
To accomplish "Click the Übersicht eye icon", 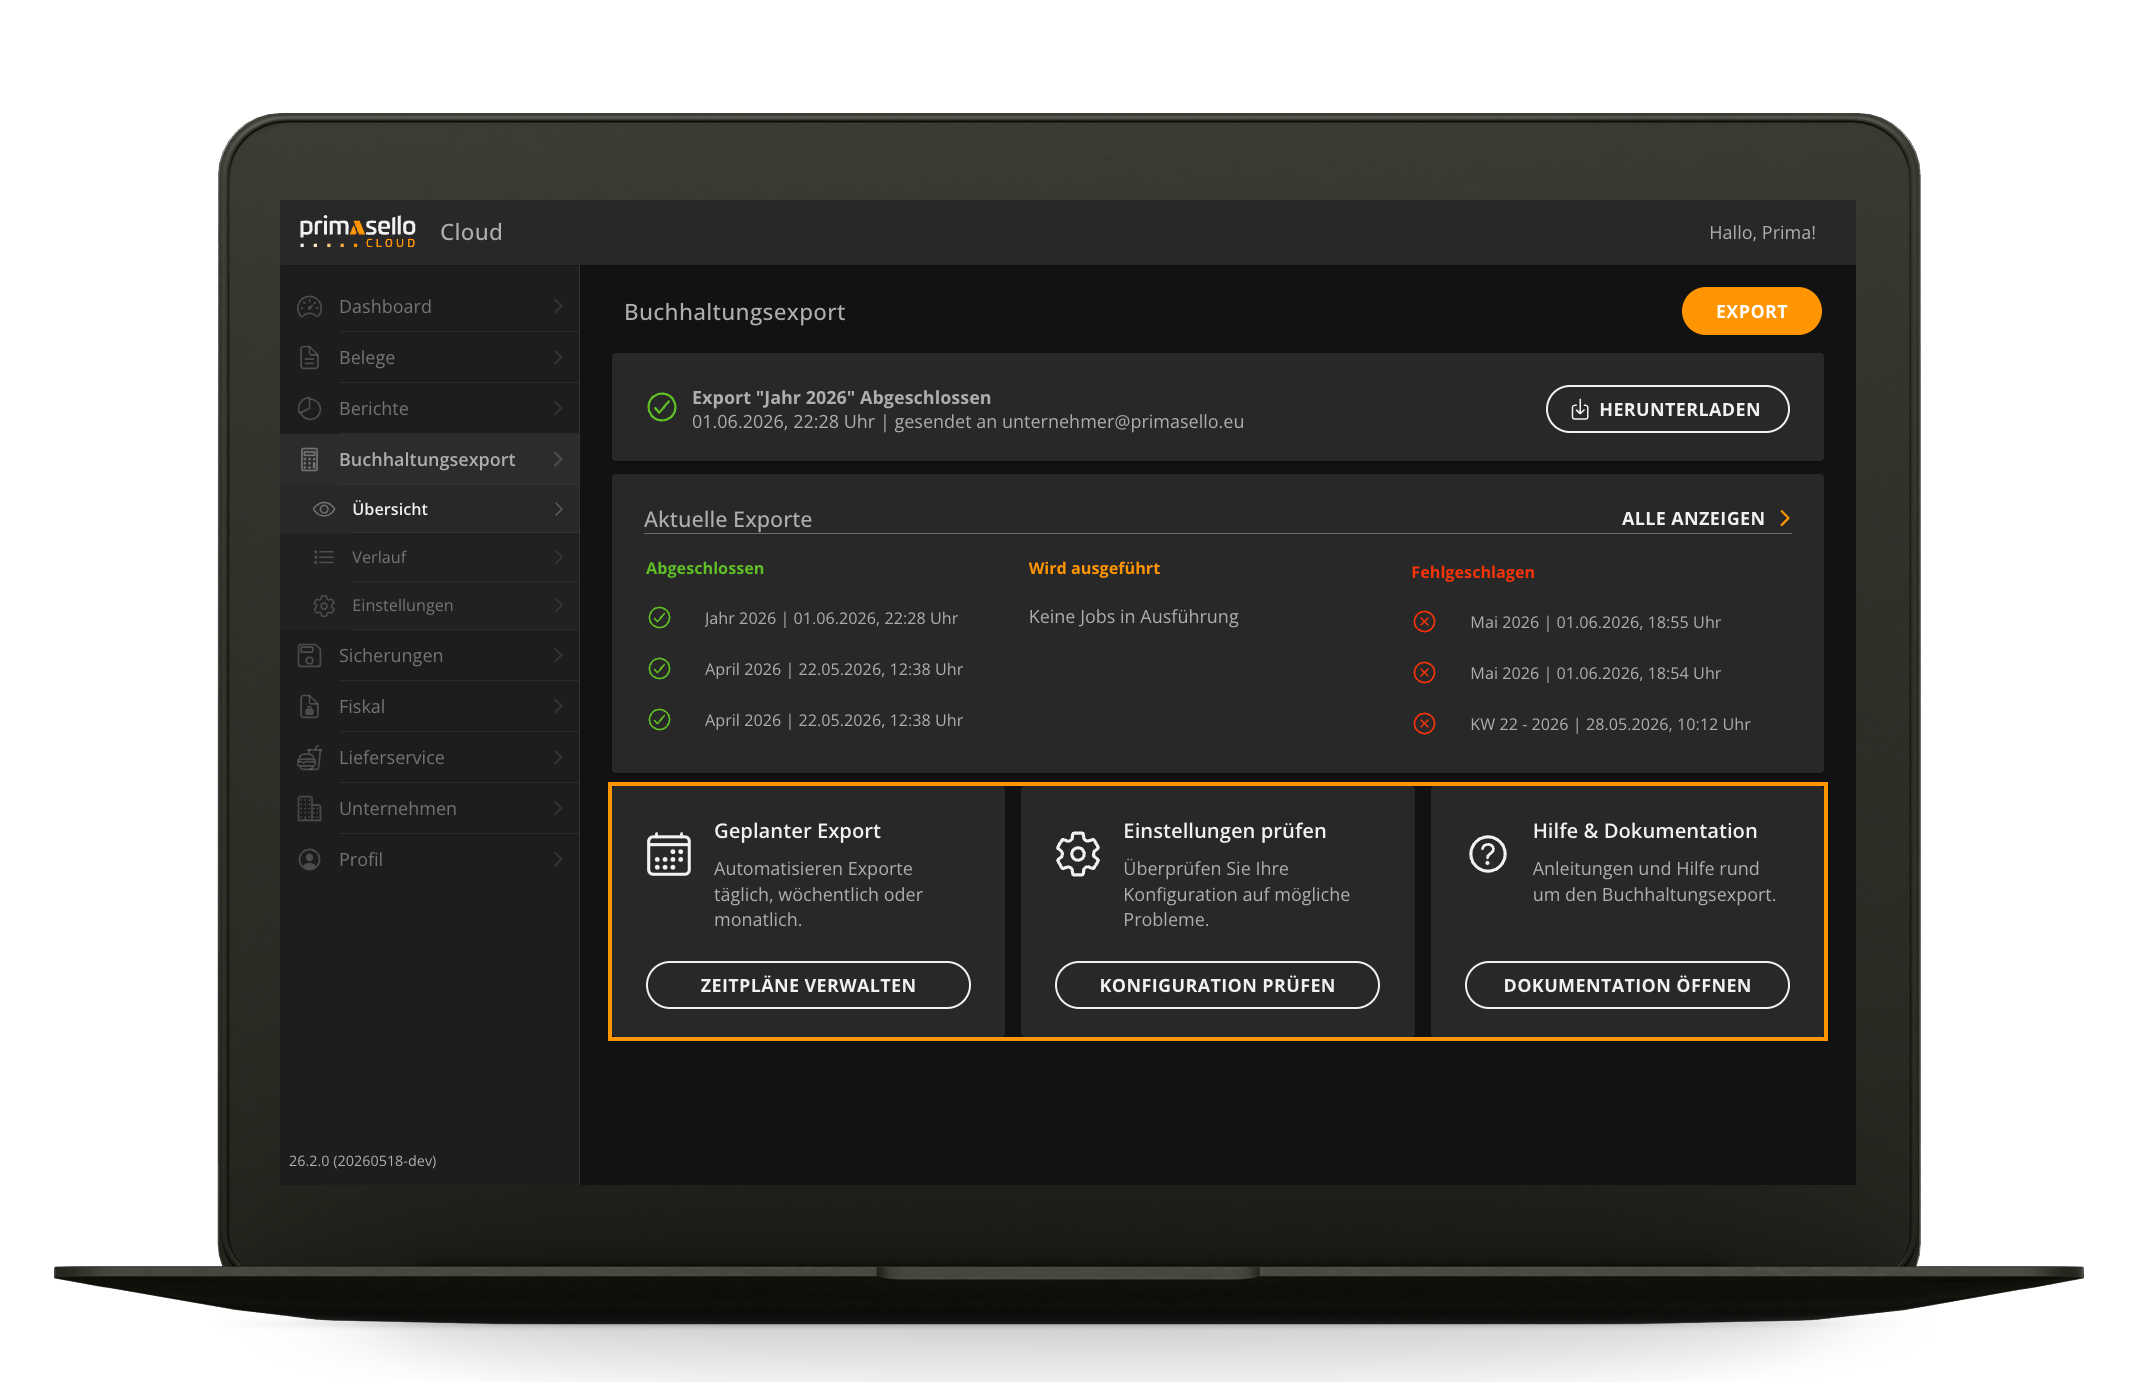I will coord(324,509).
